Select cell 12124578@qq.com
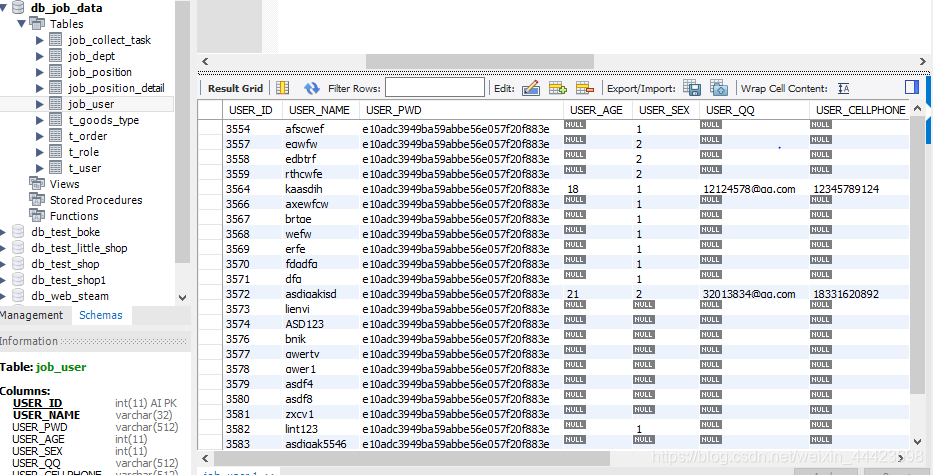 point(754,189)
